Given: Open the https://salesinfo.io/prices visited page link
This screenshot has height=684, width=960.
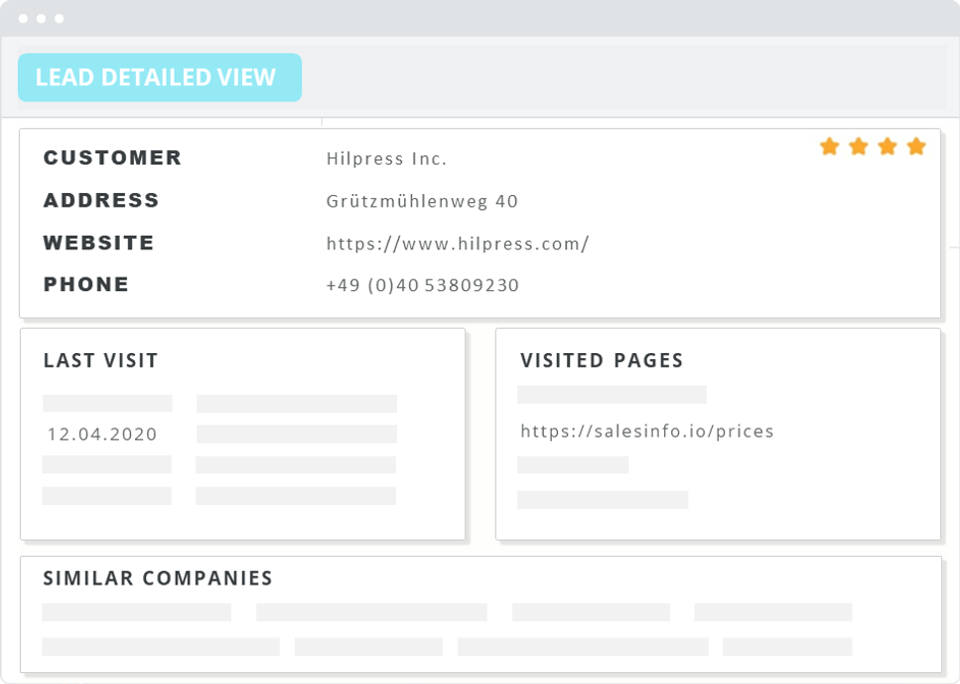Looking at the screenshot, I should [x=647, y=431].
